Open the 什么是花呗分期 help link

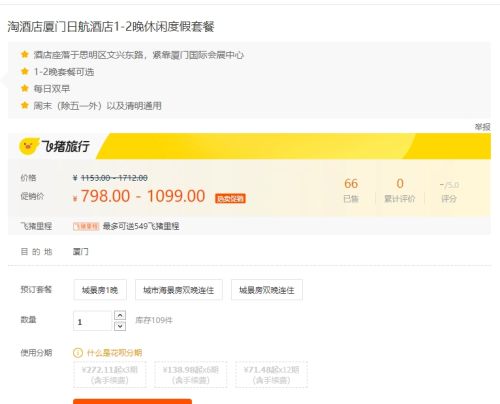pos(114,353)
